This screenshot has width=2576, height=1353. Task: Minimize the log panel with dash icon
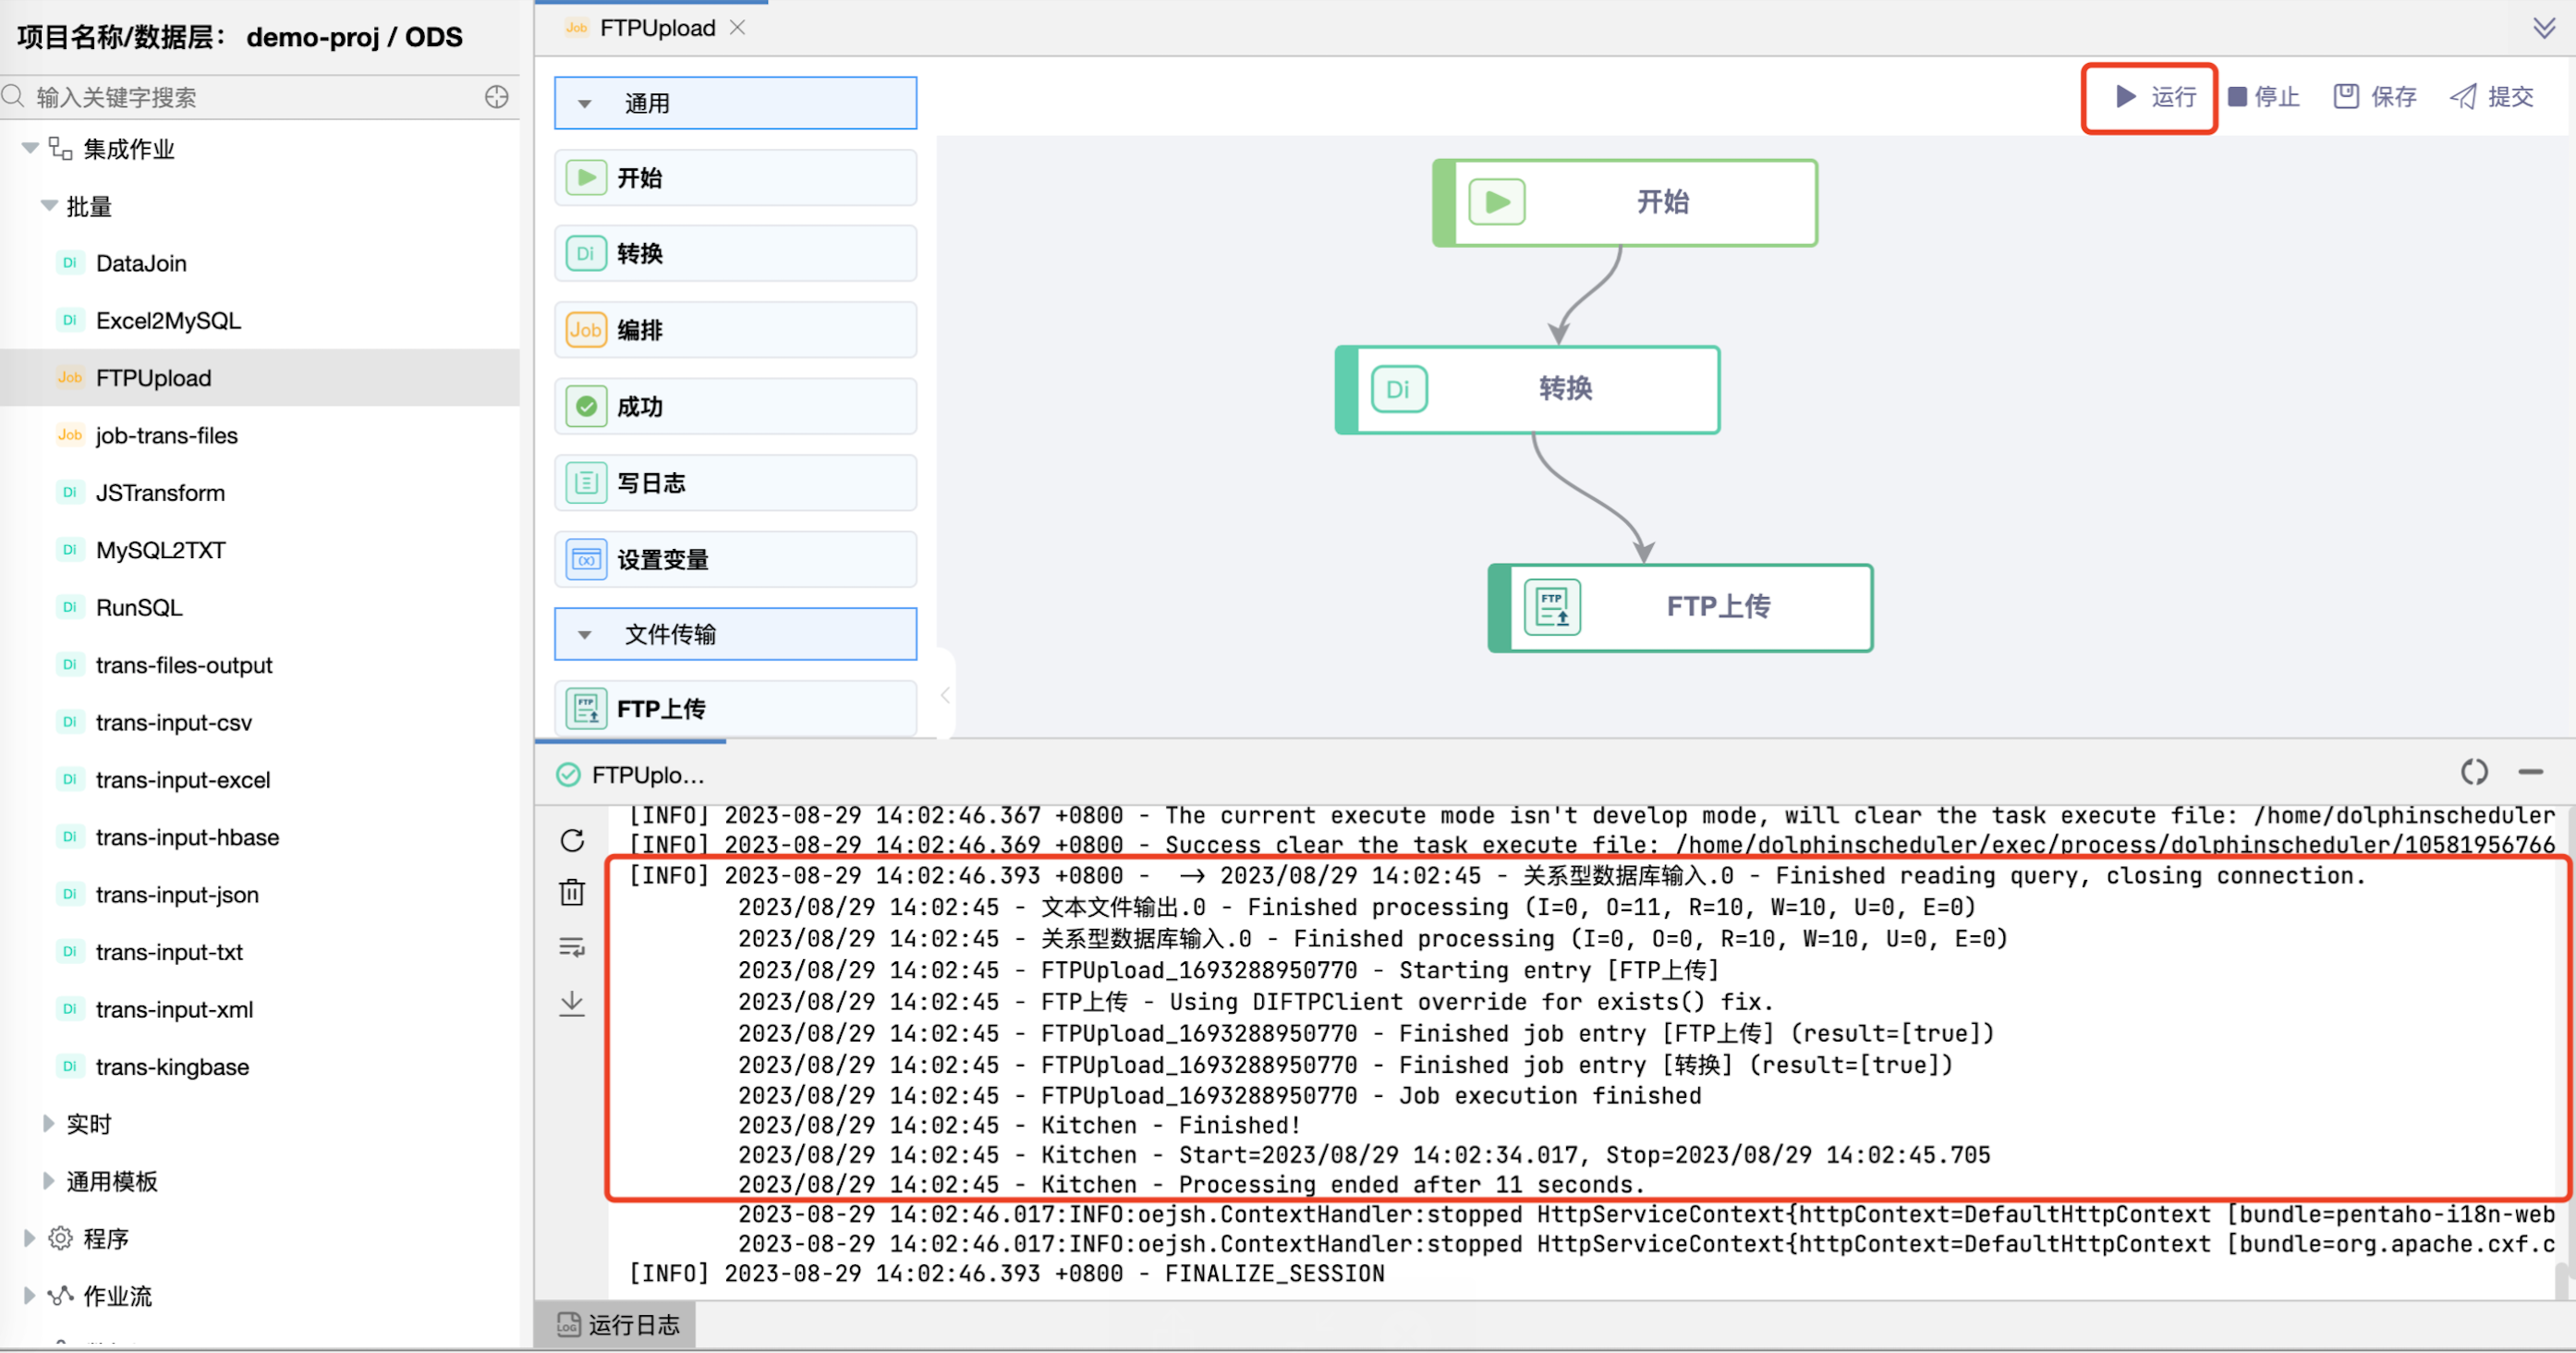(2530, 772)
